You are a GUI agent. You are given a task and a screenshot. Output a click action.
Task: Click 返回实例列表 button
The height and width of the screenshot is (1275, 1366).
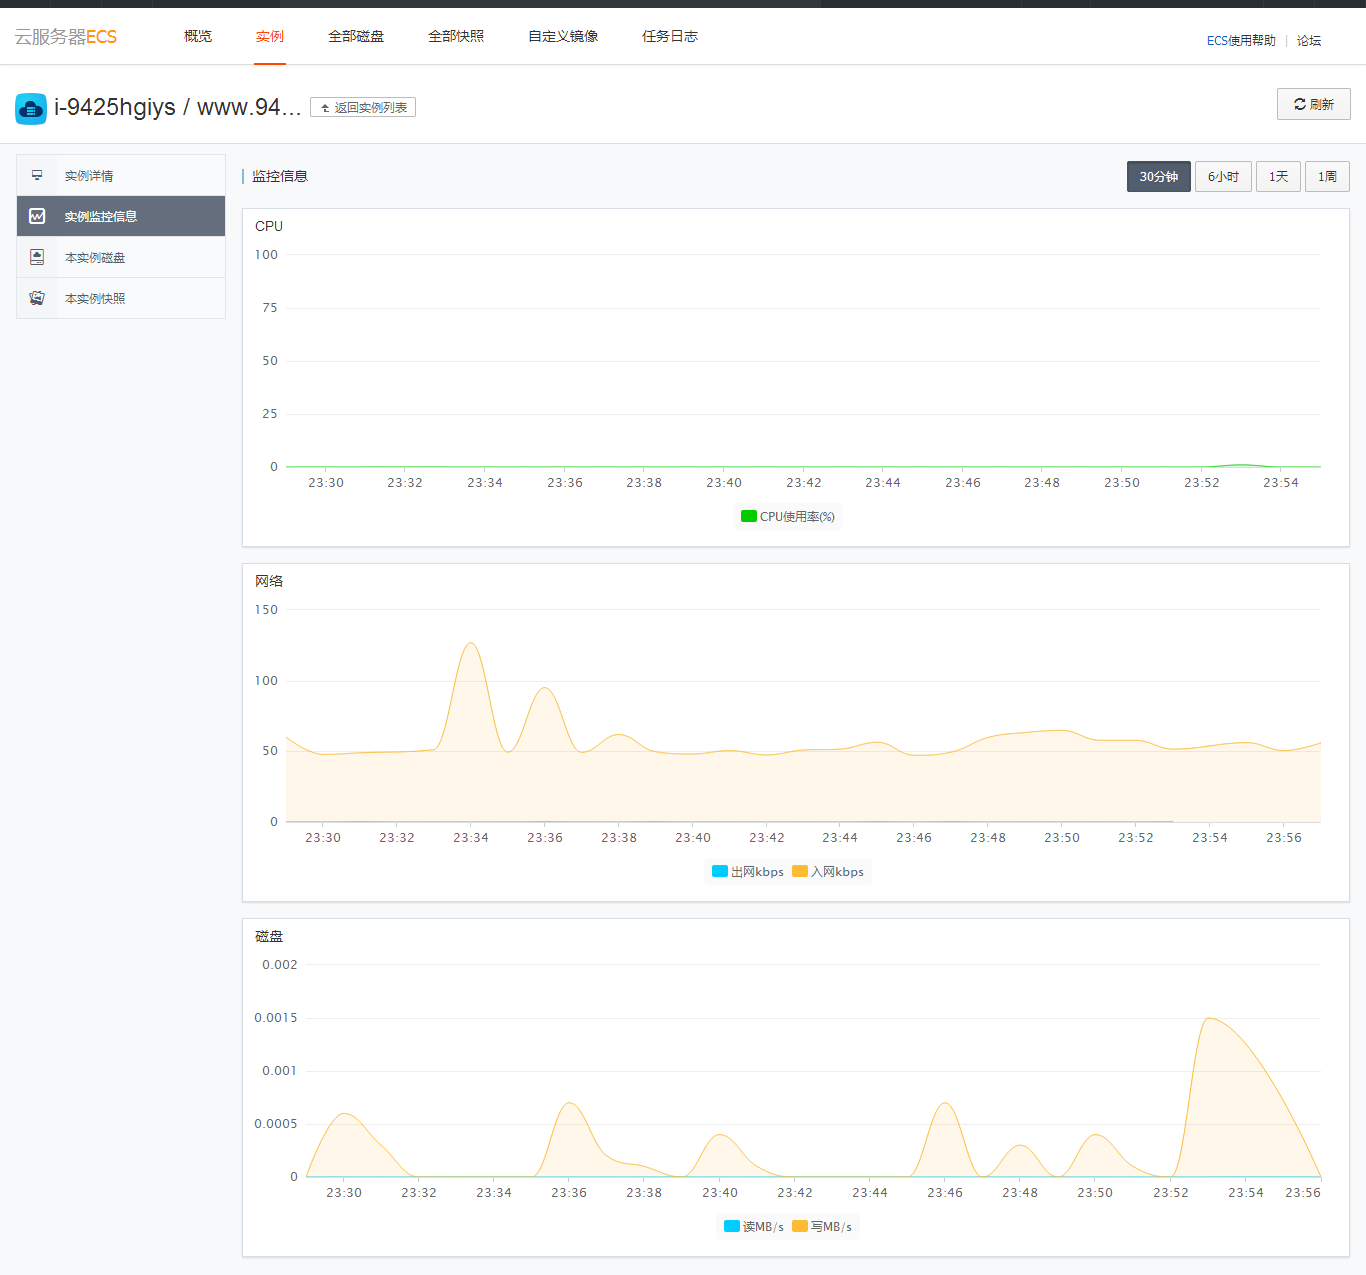click(x=363, y=107)
